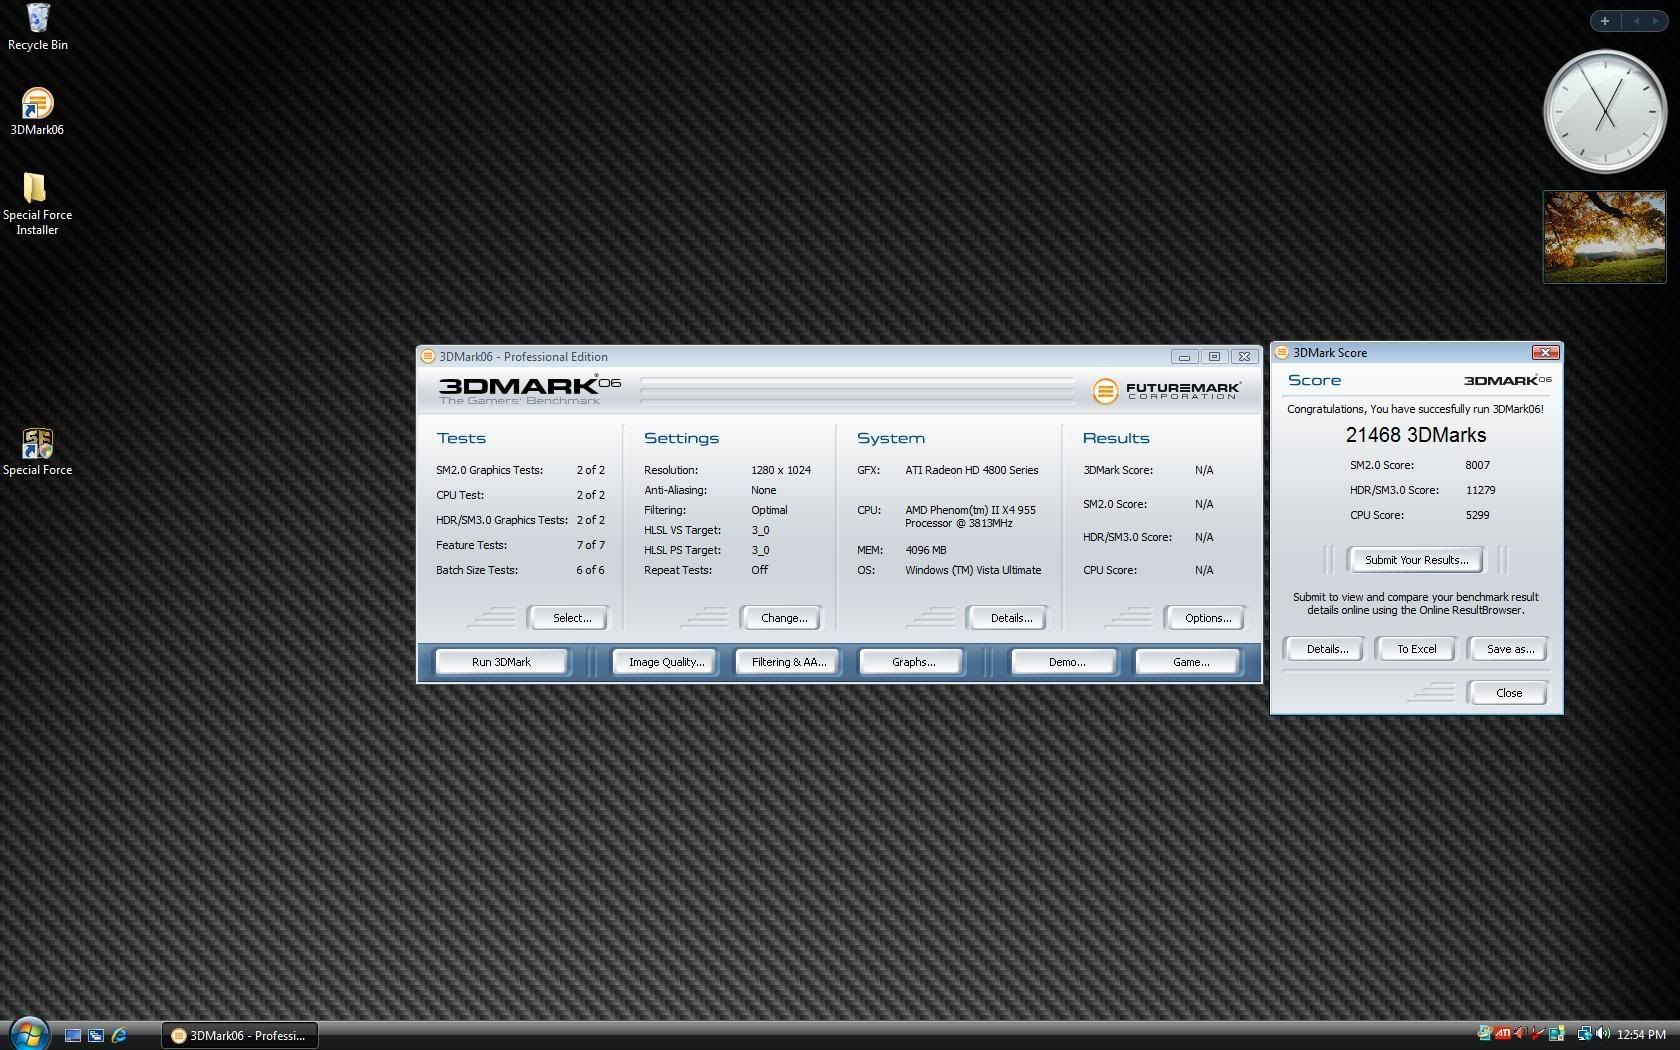The height and width of the screenshot is (1050, 1680).
Task: Click the Close button in Score window
Action: [x=1509, y=693]
